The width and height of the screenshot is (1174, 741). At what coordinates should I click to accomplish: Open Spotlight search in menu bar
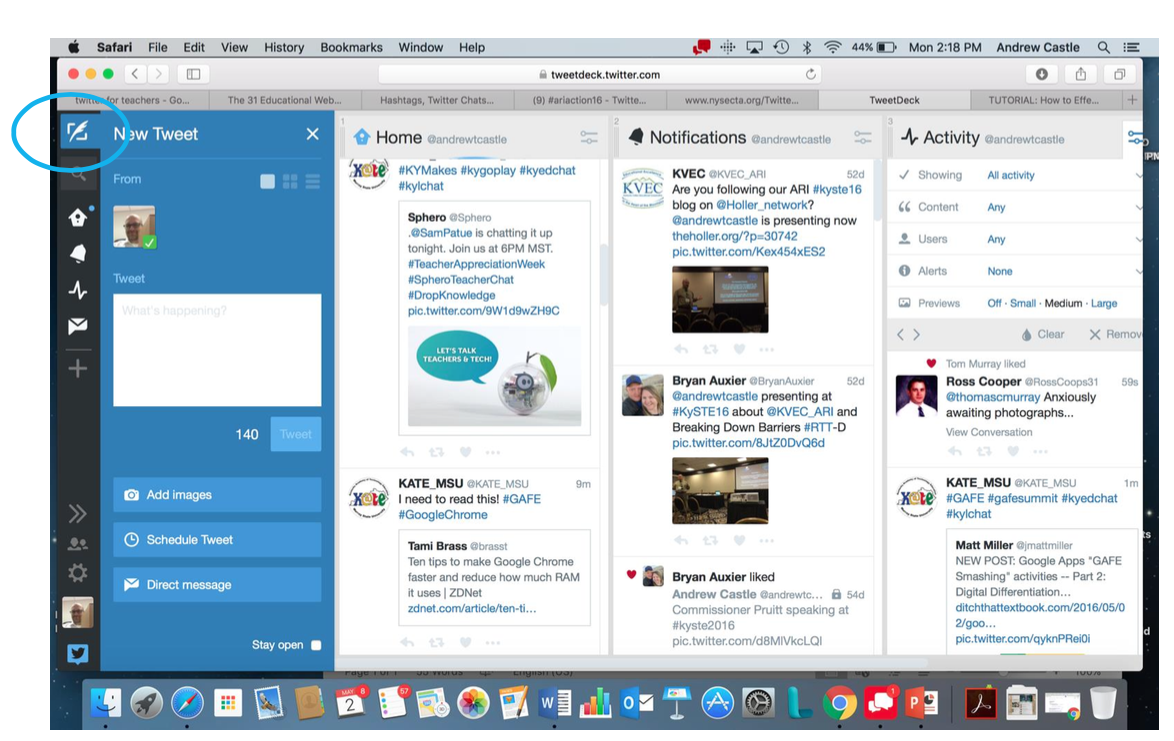pos(1104,47)
